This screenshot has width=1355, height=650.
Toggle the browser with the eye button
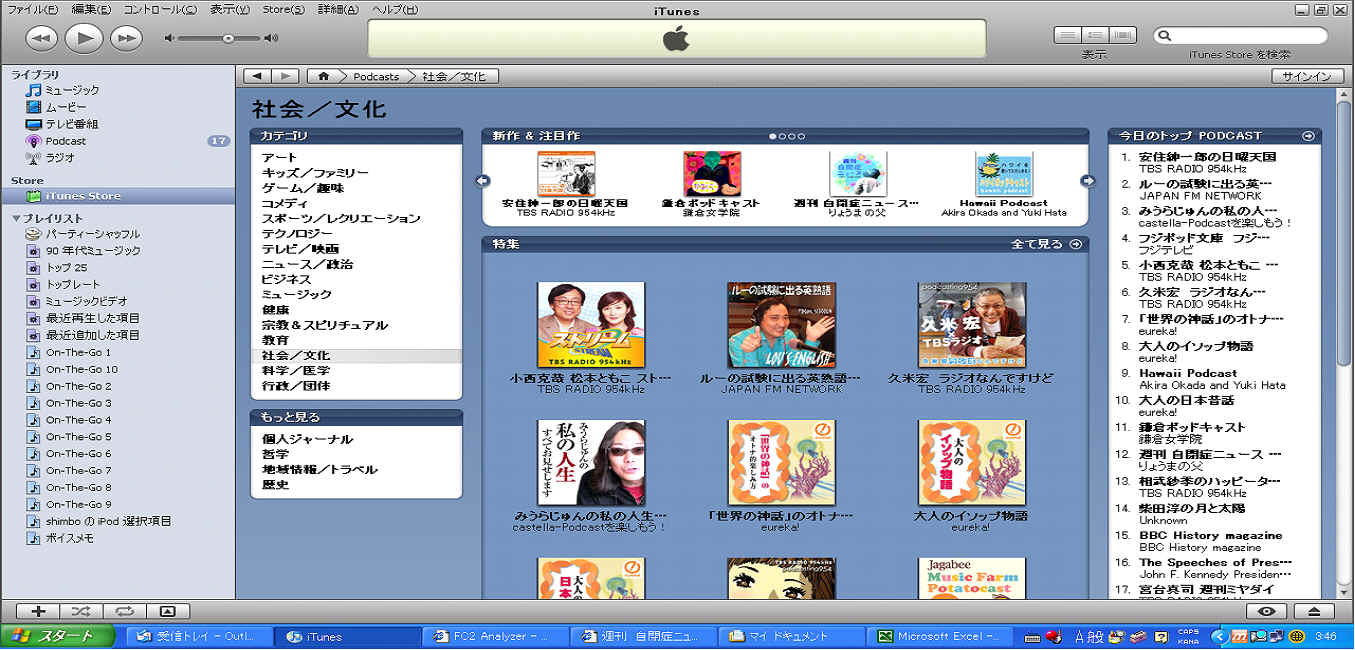[1266, 611]
